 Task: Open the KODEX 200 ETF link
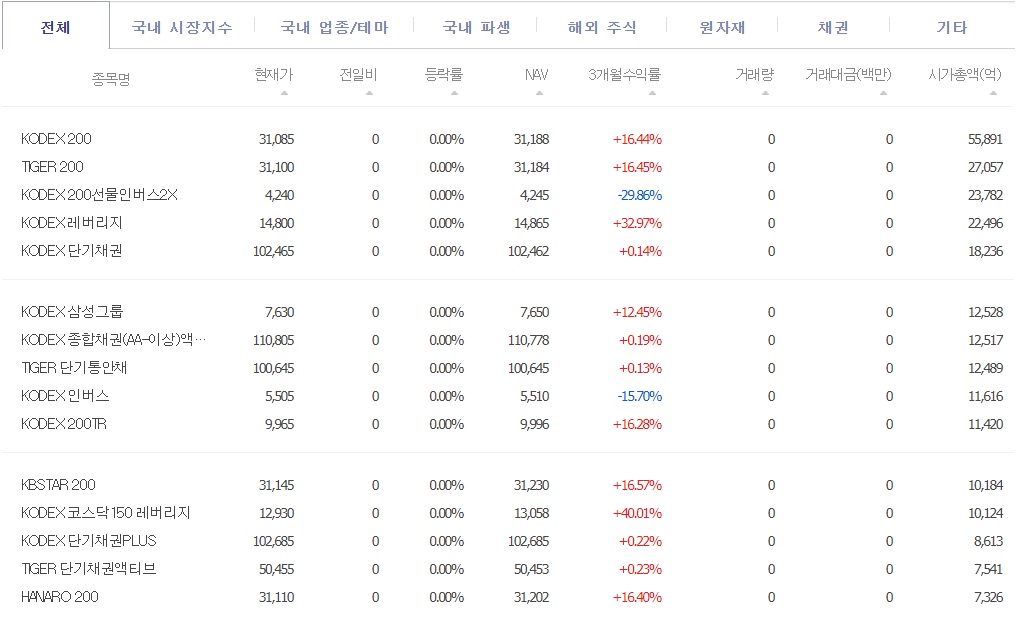56,139
